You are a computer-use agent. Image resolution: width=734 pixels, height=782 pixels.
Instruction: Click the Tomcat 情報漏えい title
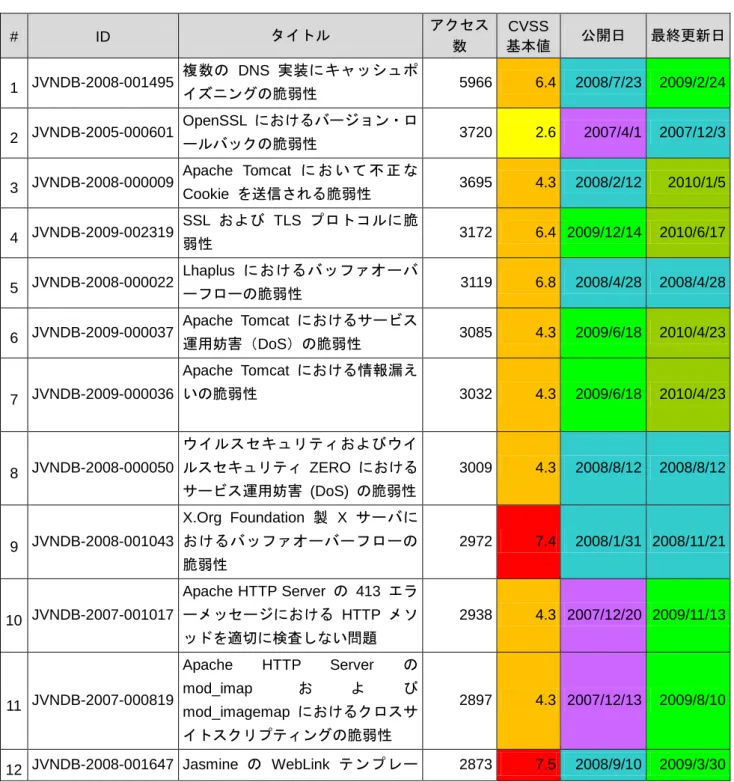tap(300, 394)
